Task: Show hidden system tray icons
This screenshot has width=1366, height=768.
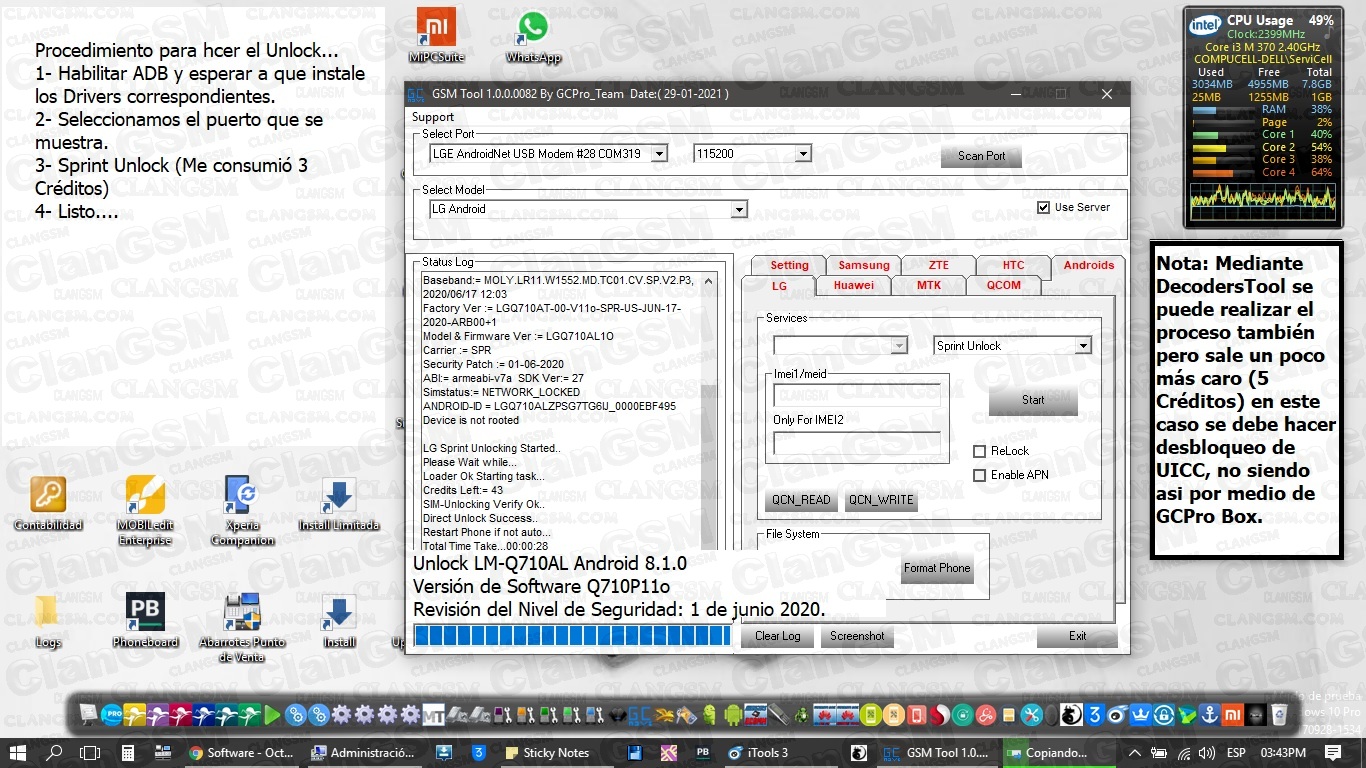Action: (x=1135, y=752)
